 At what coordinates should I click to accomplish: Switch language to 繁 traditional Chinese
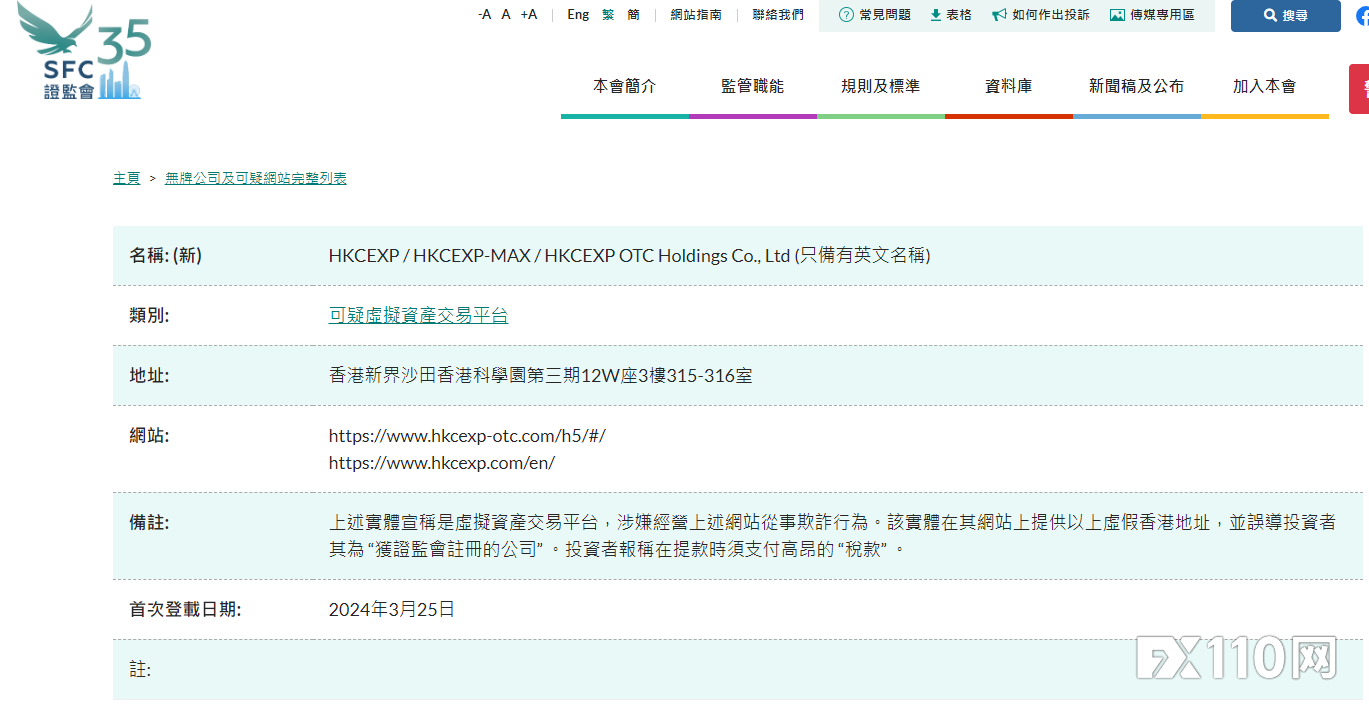(607, 15)
